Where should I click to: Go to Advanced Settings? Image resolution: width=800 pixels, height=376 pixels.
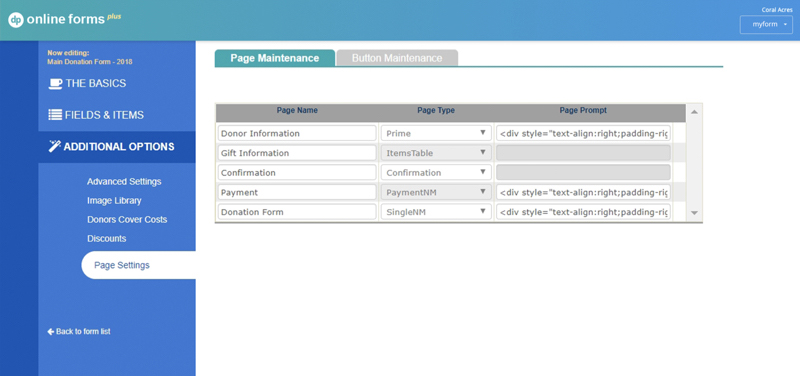124,182
